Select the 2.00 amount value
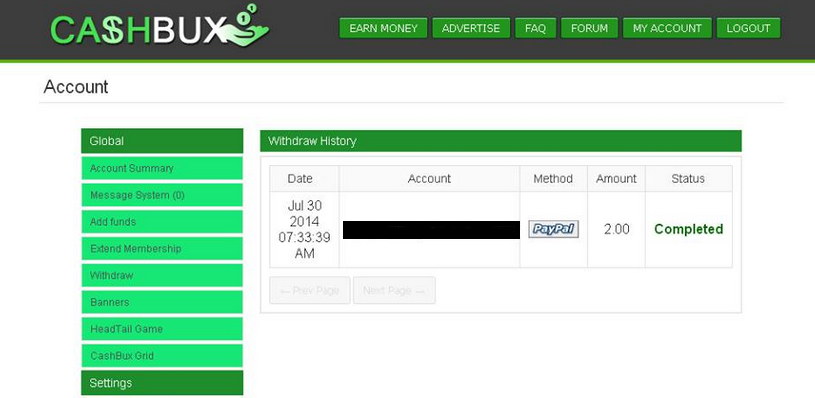The width and height of the screenshot is (815, 398). pyautogui.click(x=616, y=229)
